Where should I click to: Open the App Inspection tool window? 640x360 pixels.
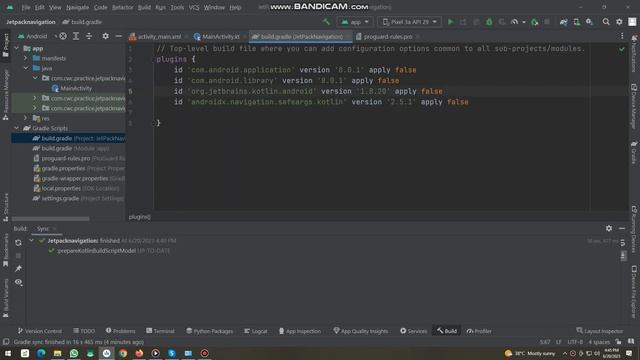click(x=300, y=331)
